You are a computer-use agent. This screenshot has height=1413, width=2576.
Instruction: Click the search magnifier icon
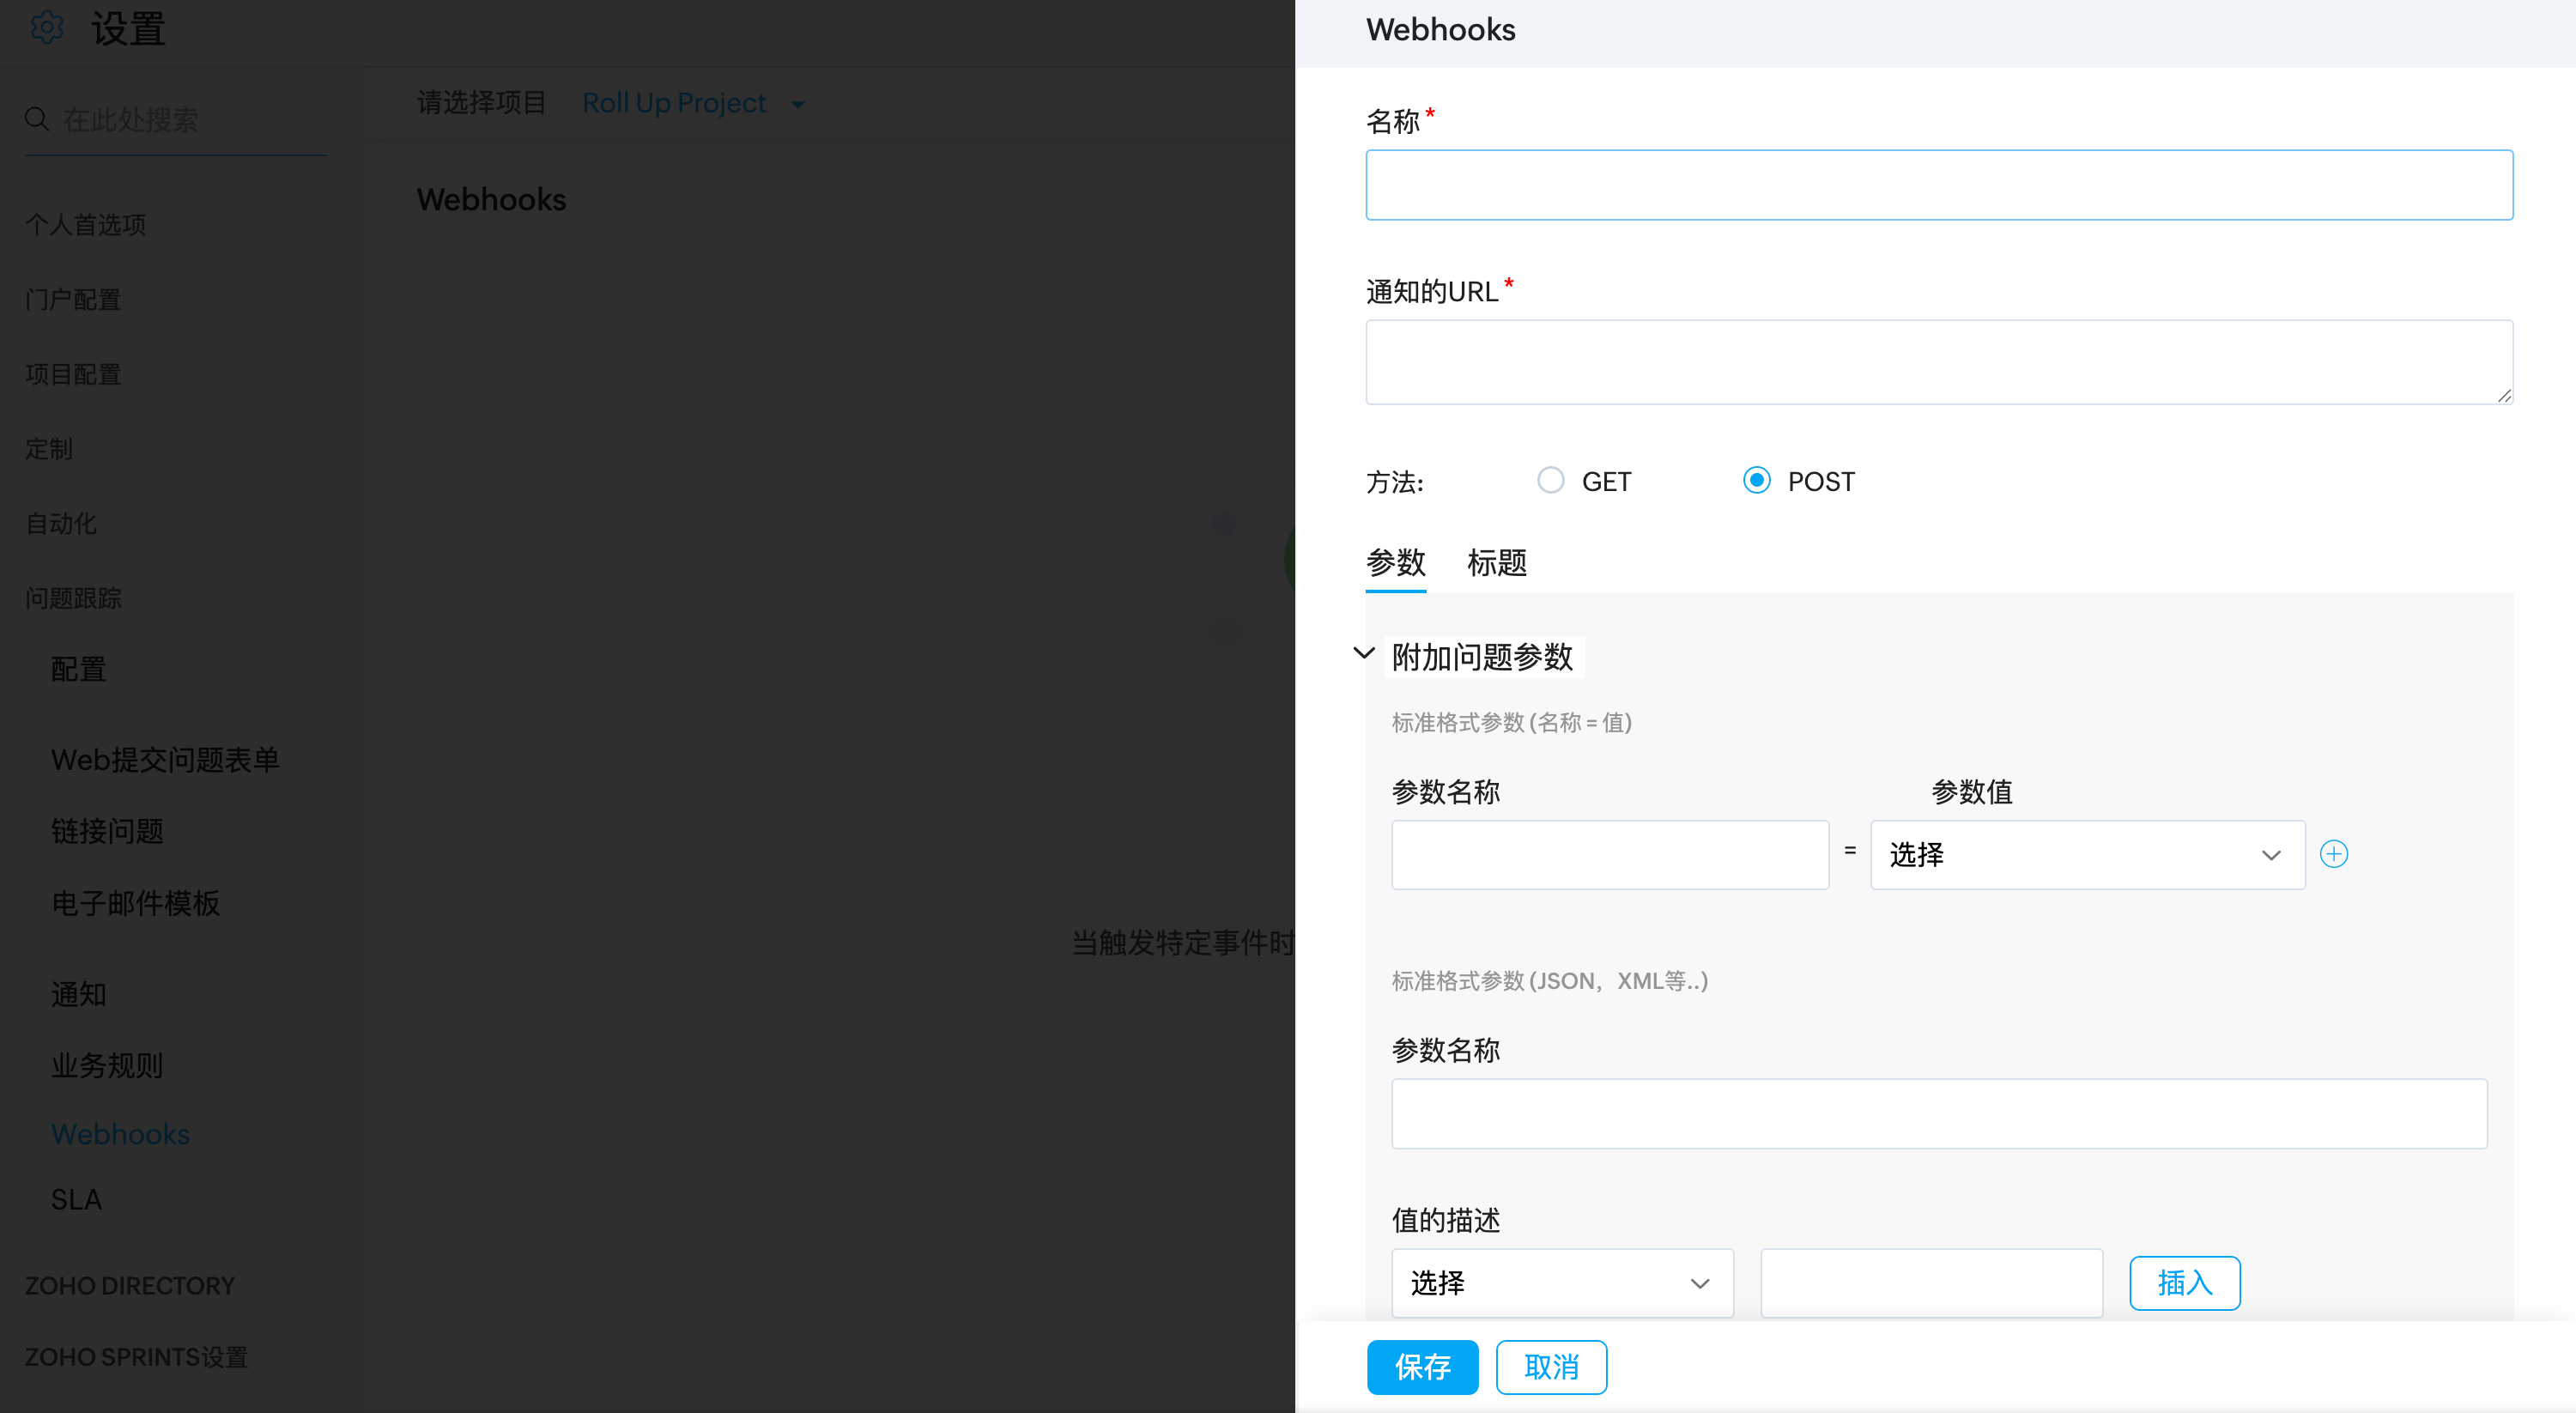click(37, 120)
